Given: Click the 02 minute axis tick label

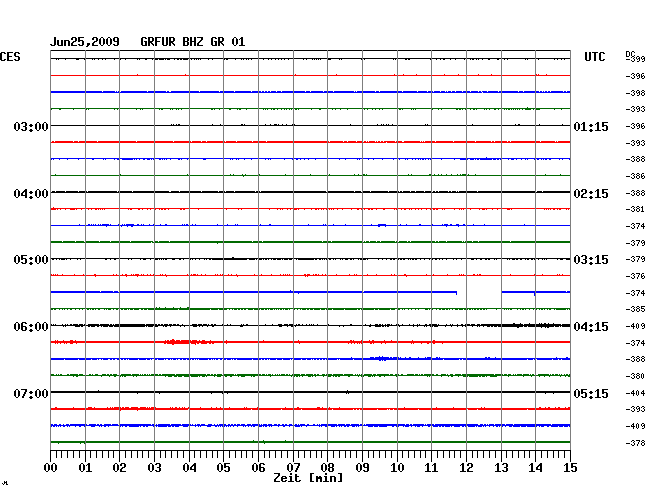Looking at the screenshot, I should (119, 468).
